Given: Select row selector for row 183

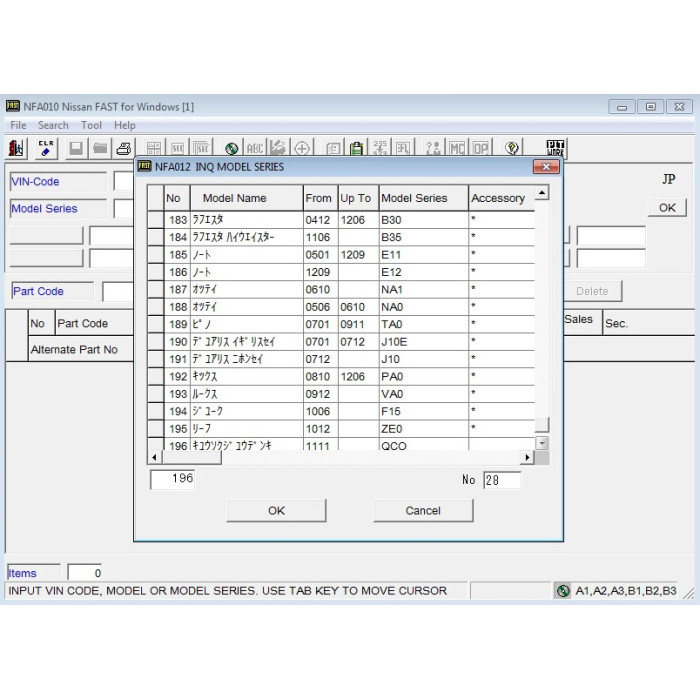Looking at the screenshot, I should coord(156,220).
